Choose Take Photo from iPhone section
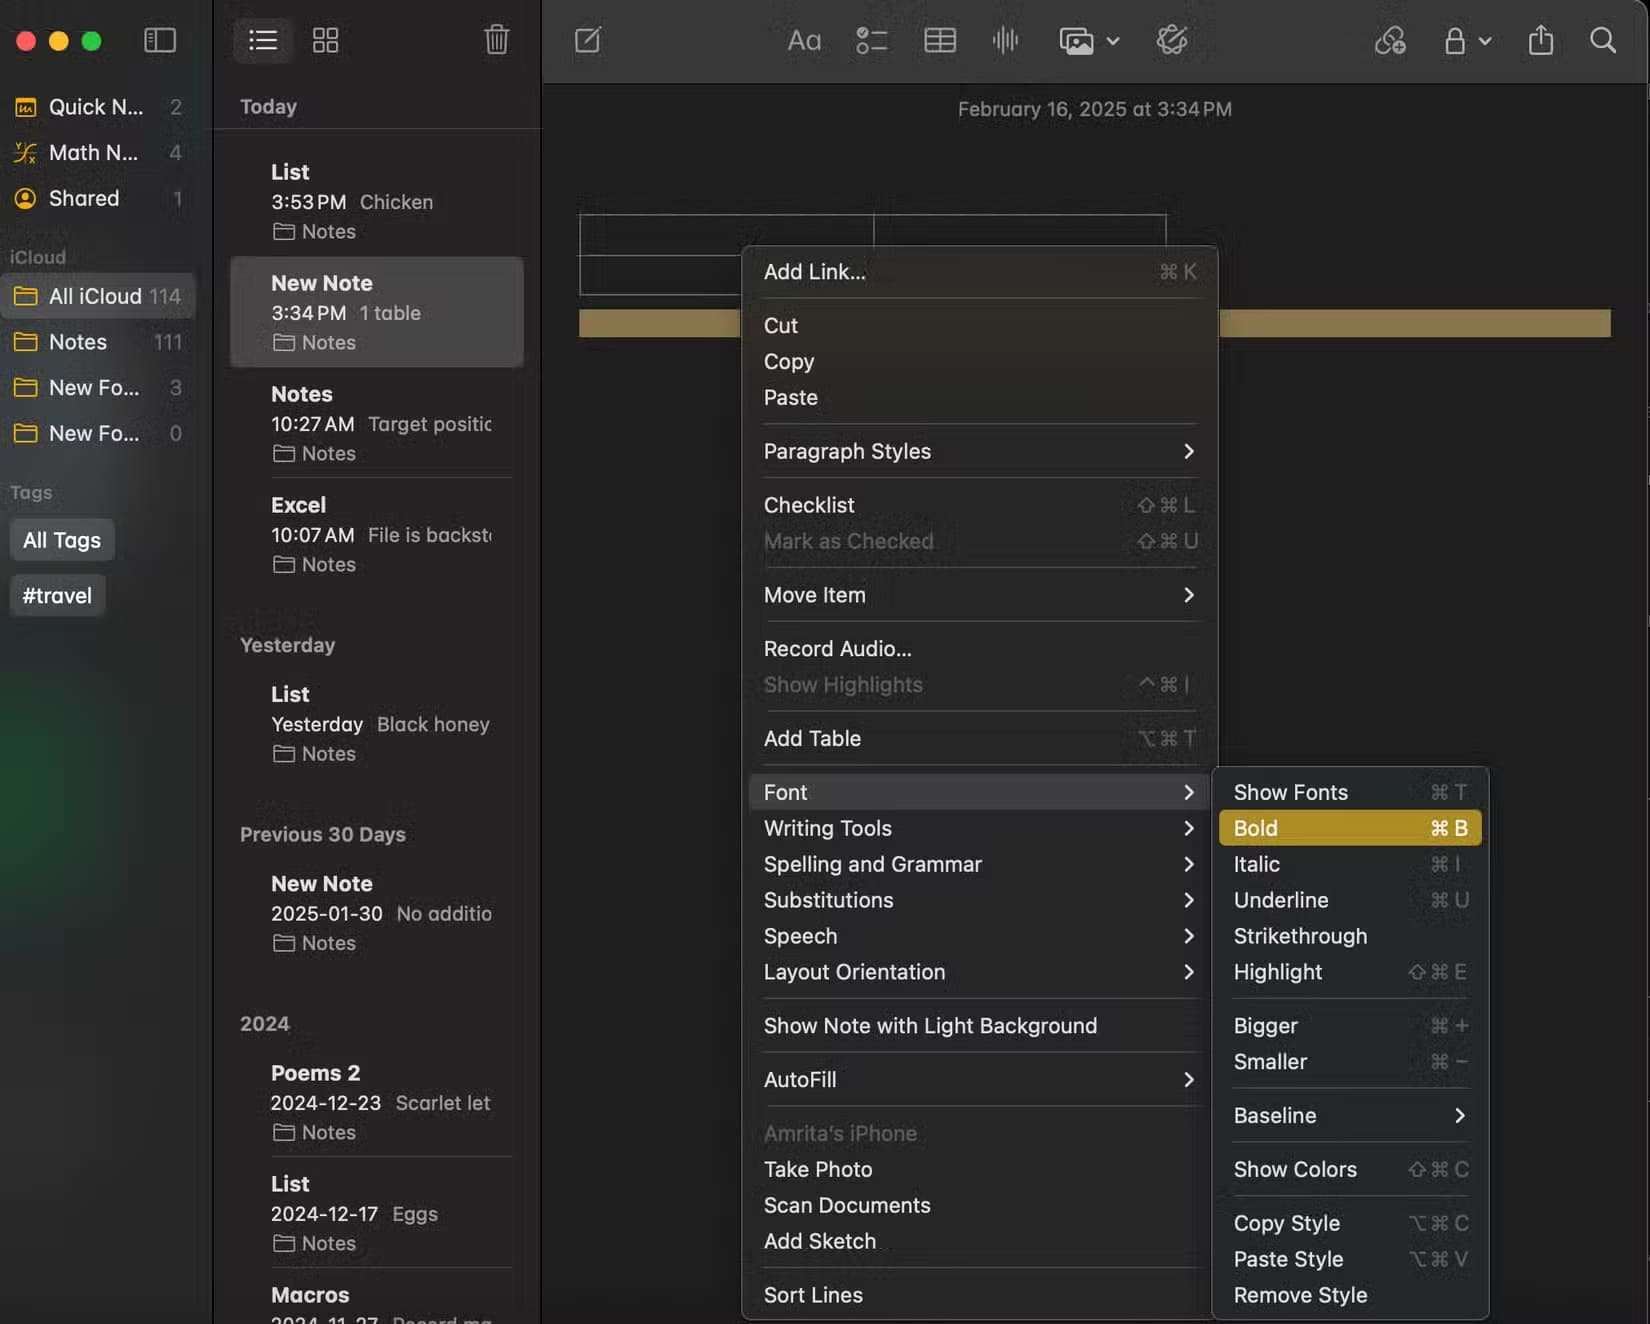 [x=979, y=1170]
